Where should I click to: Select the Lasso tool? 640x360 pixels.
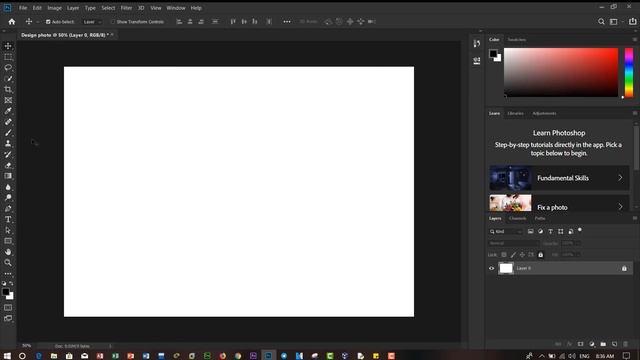coord(8,67)
